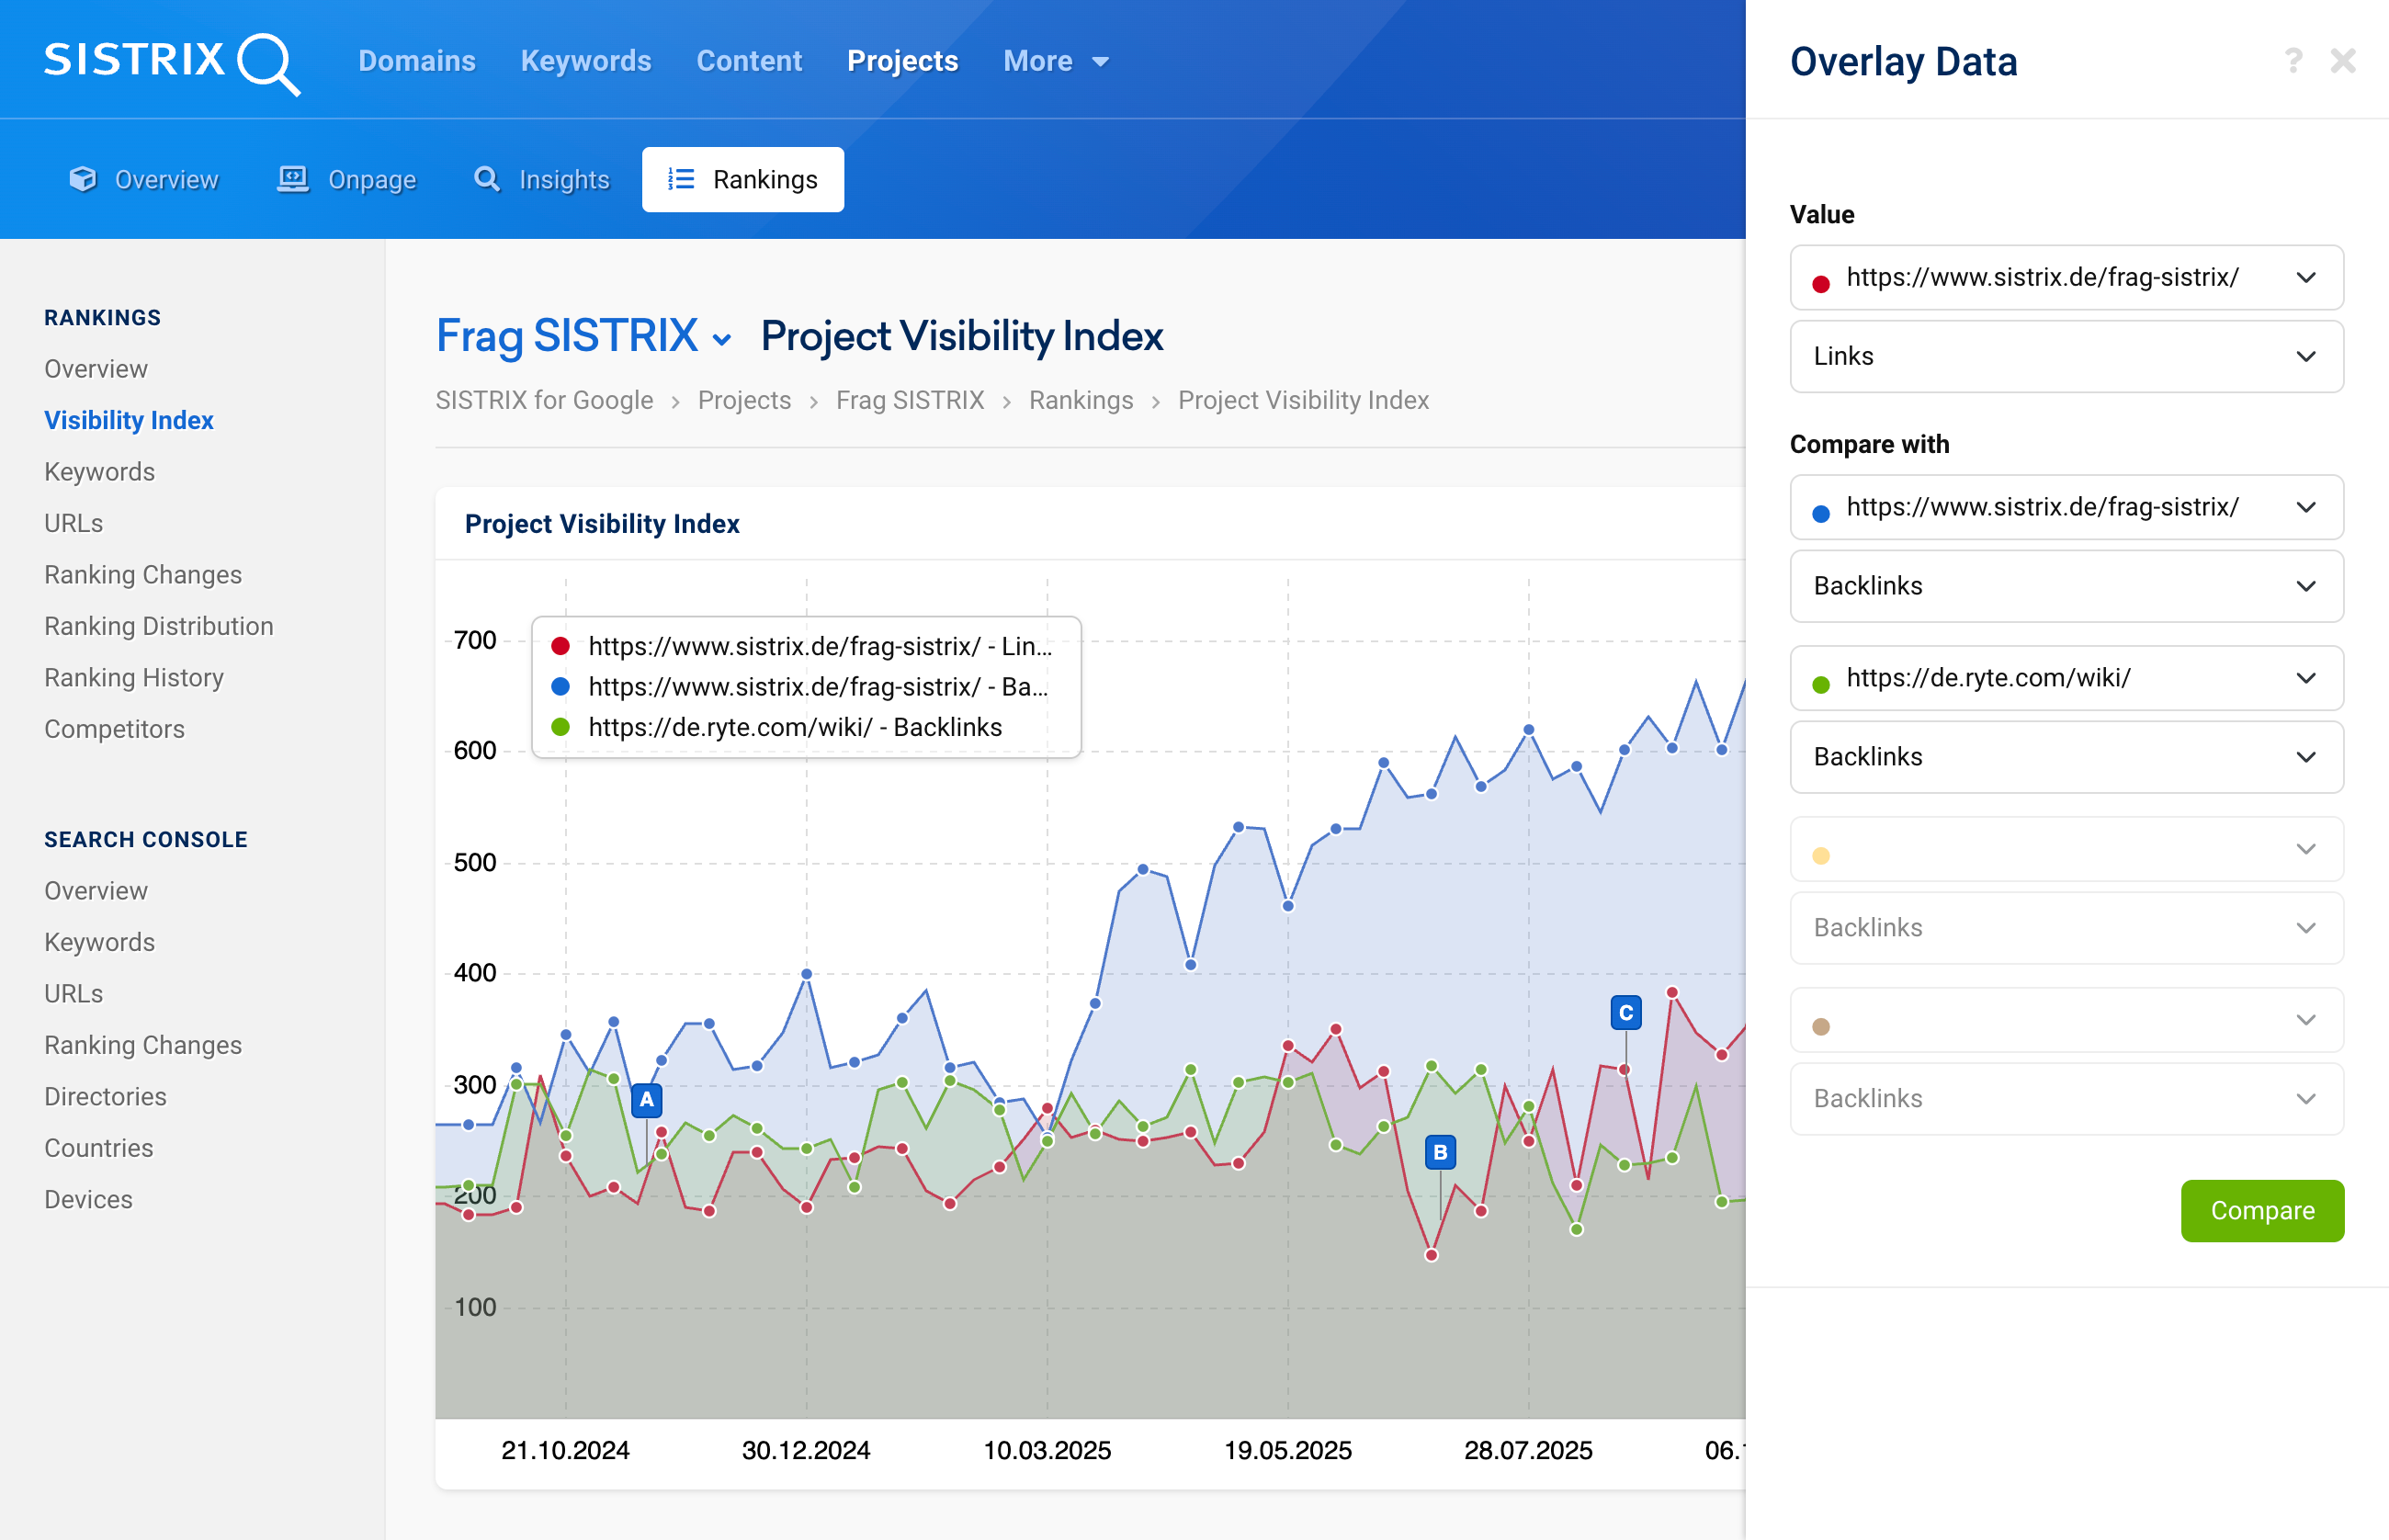
Task: Click the Insights magnifier icon
Action: pos(487,179)
